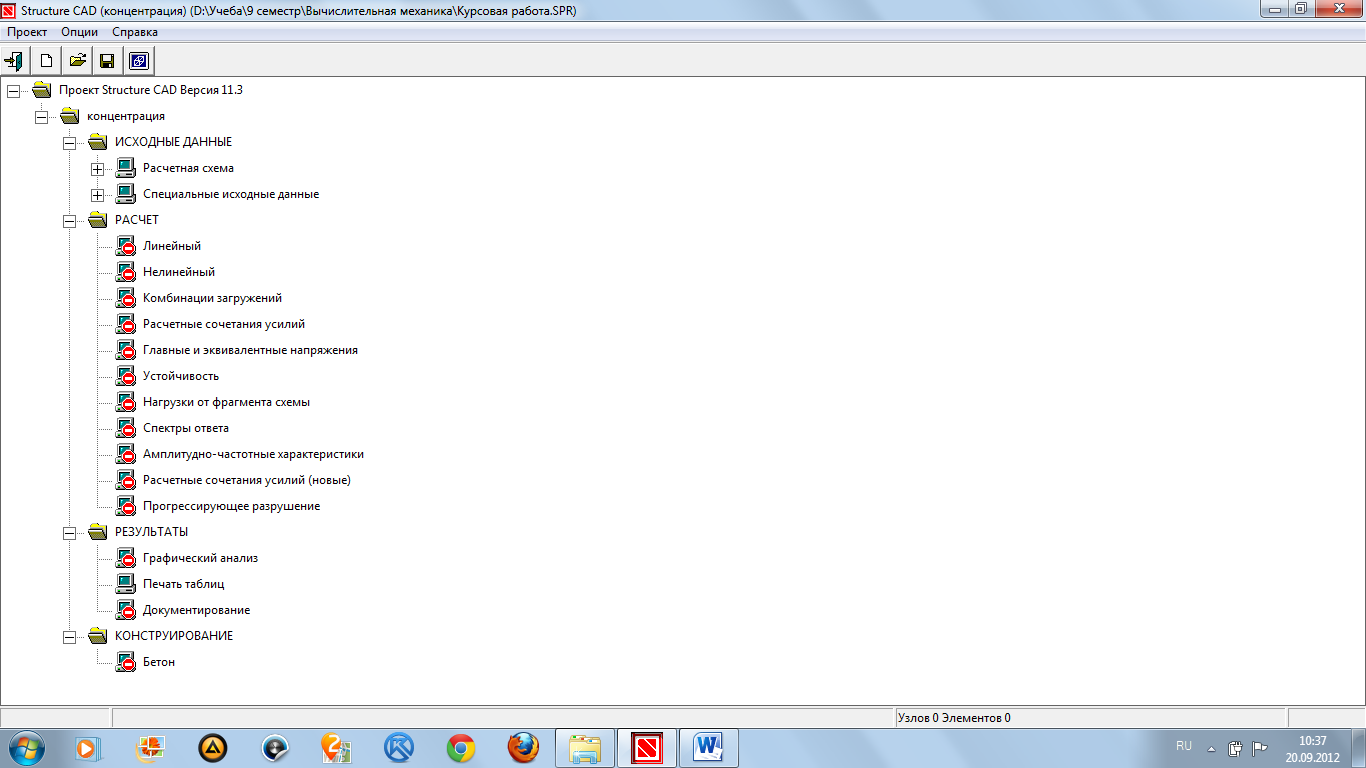The height and width of the screenshot is (768, 1366).
Task: Save the project with the floppy disk icon
Action: 108,60
